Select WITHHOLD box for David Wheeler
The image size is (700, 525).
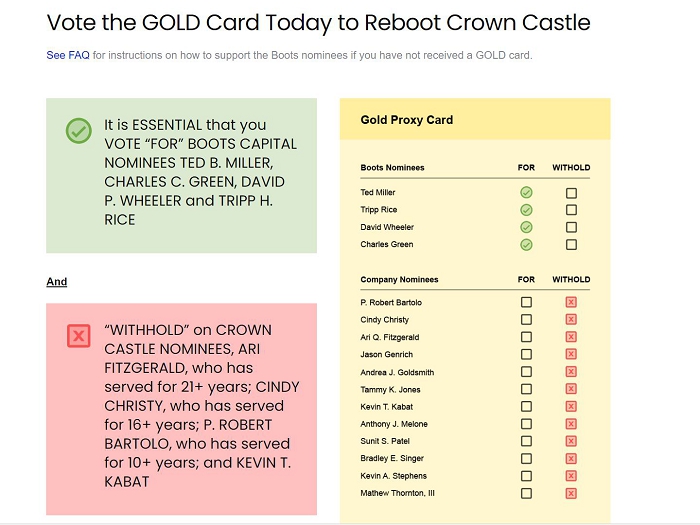[x=571, y=227]
